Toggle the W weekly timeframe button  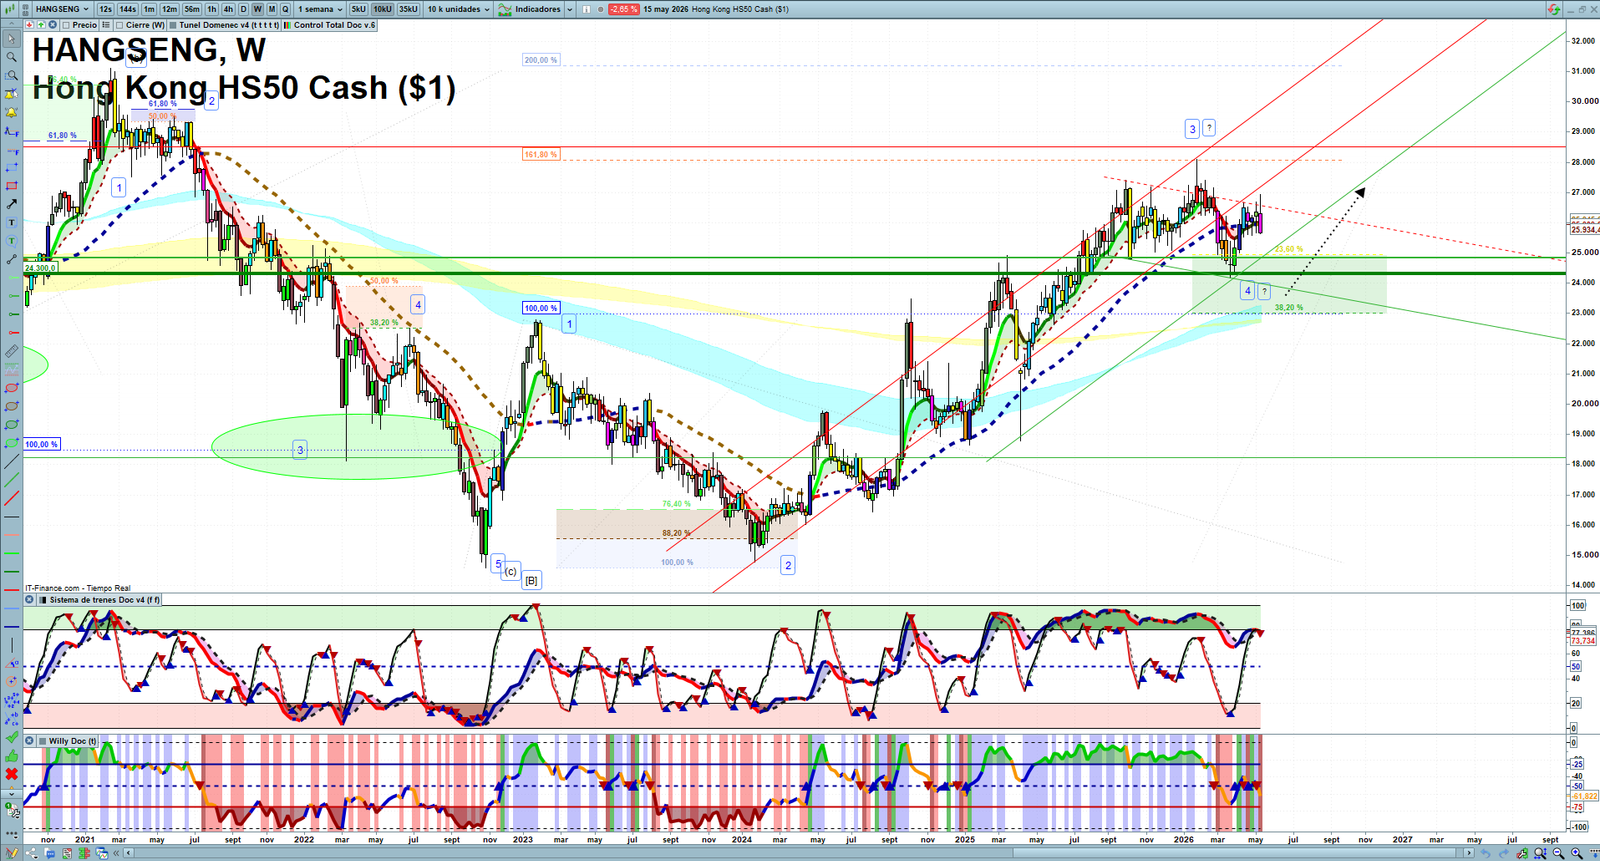pyautogui.click(x=257, y=9)
